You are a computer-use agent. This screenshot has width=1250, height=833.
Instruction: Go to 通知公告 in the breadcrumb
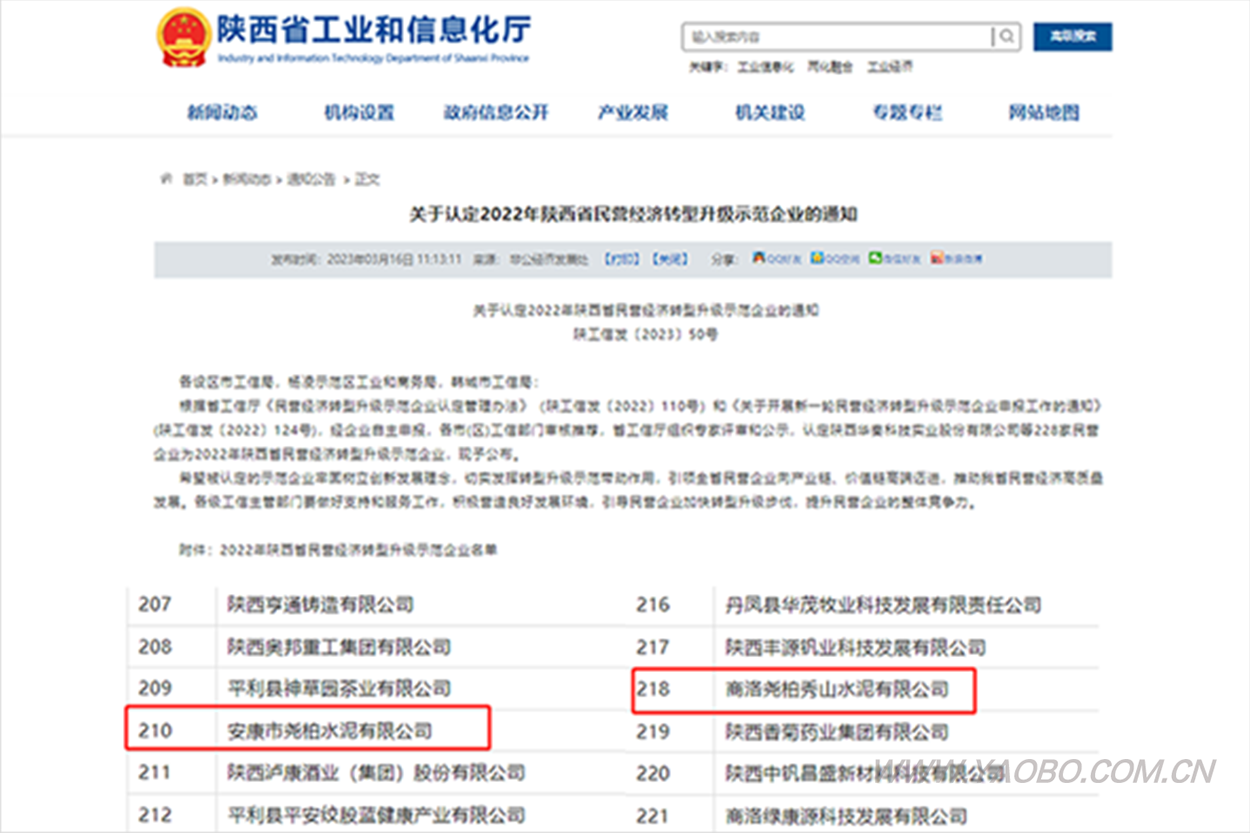click(311, 180)
